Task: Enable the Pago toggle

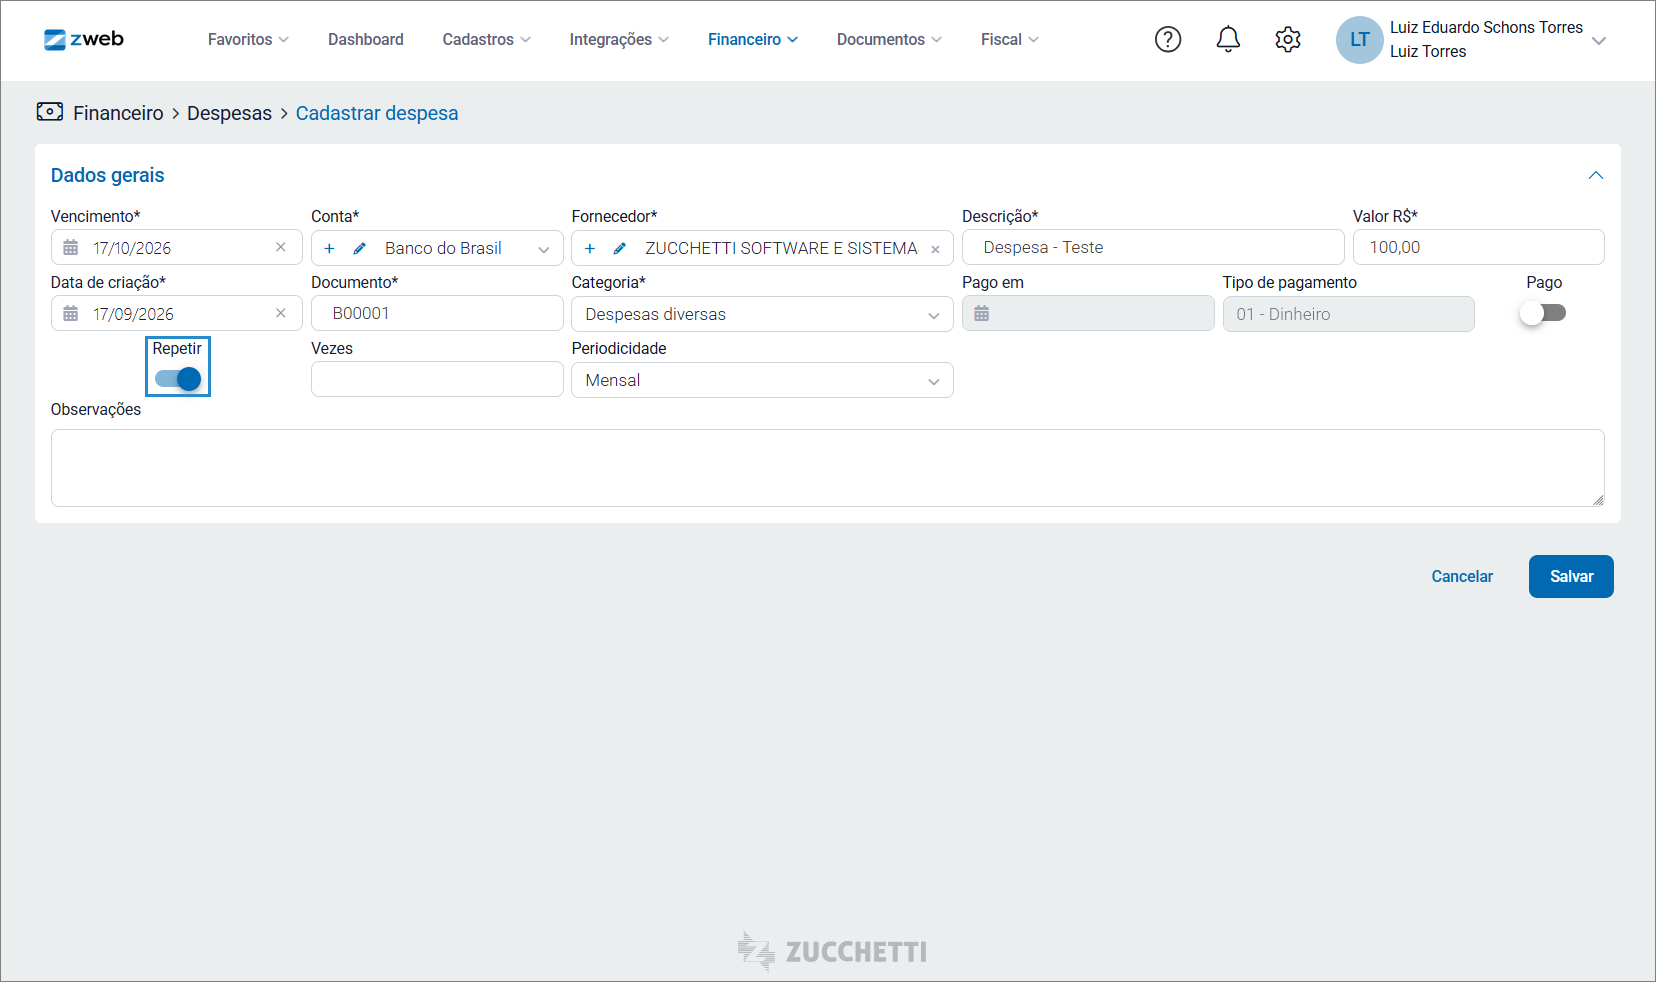Action: (x=1542, y=313)
